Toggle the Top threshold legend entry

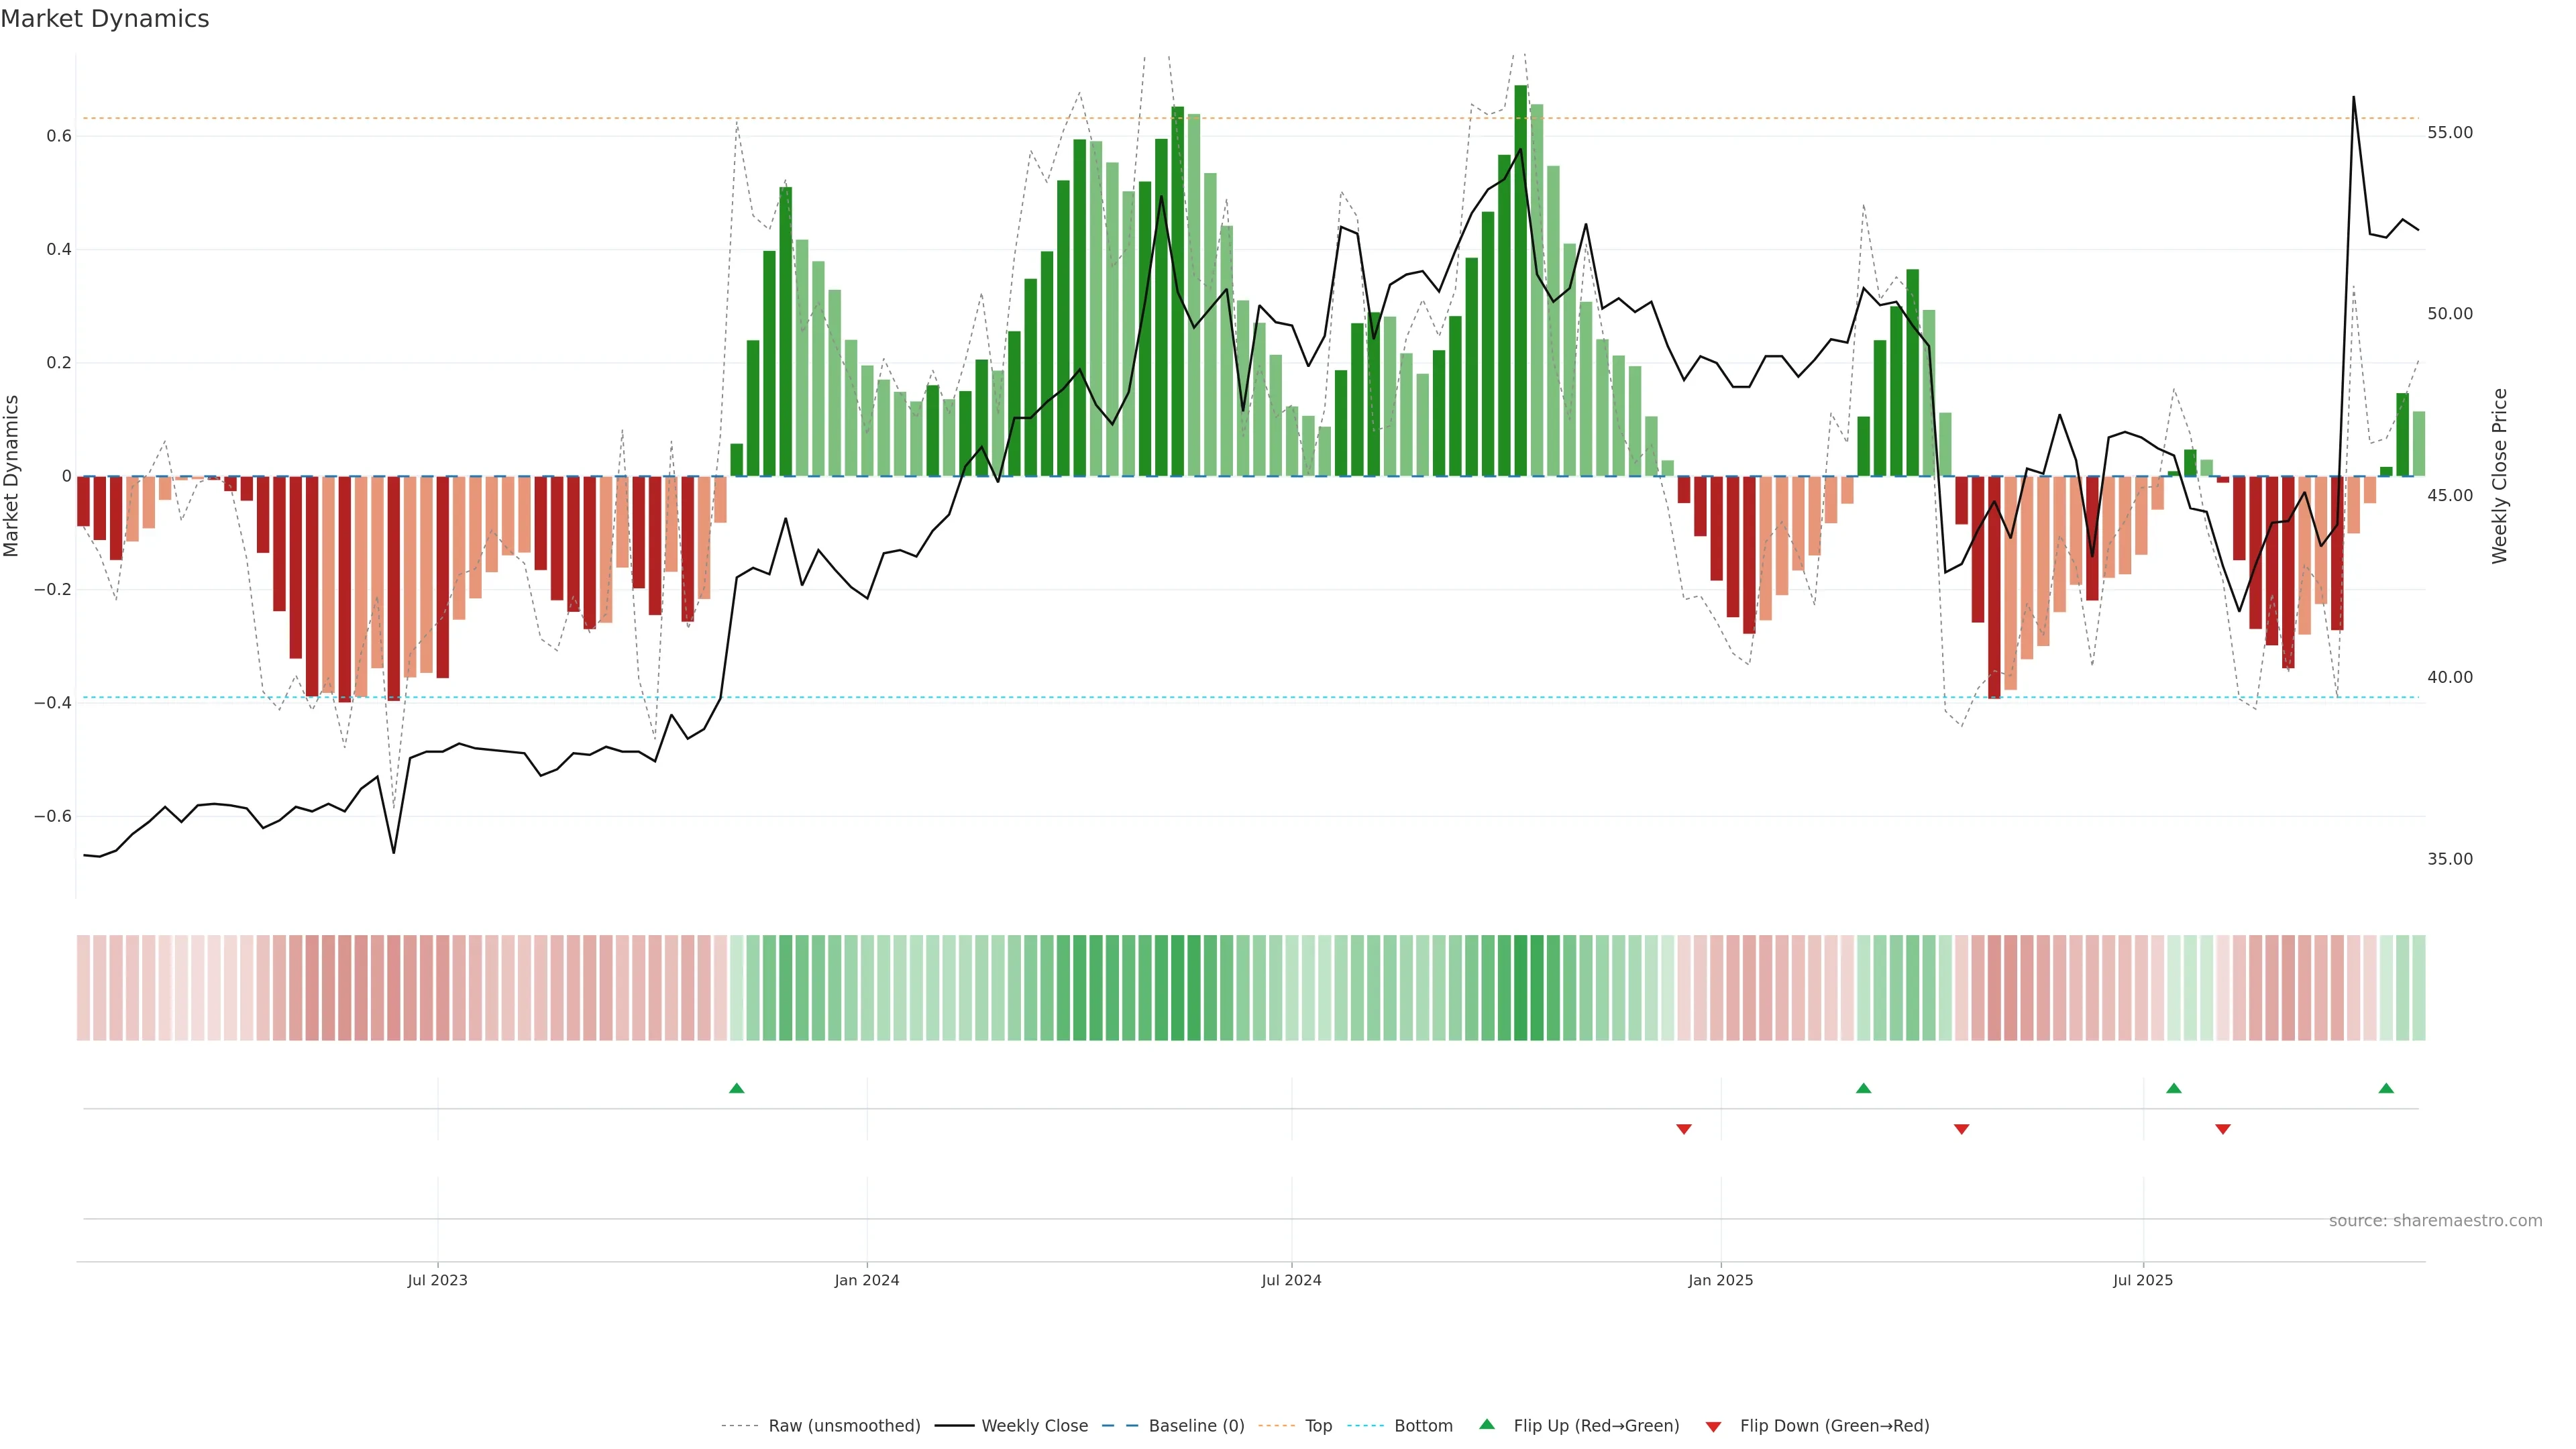click(1318, 1426)
